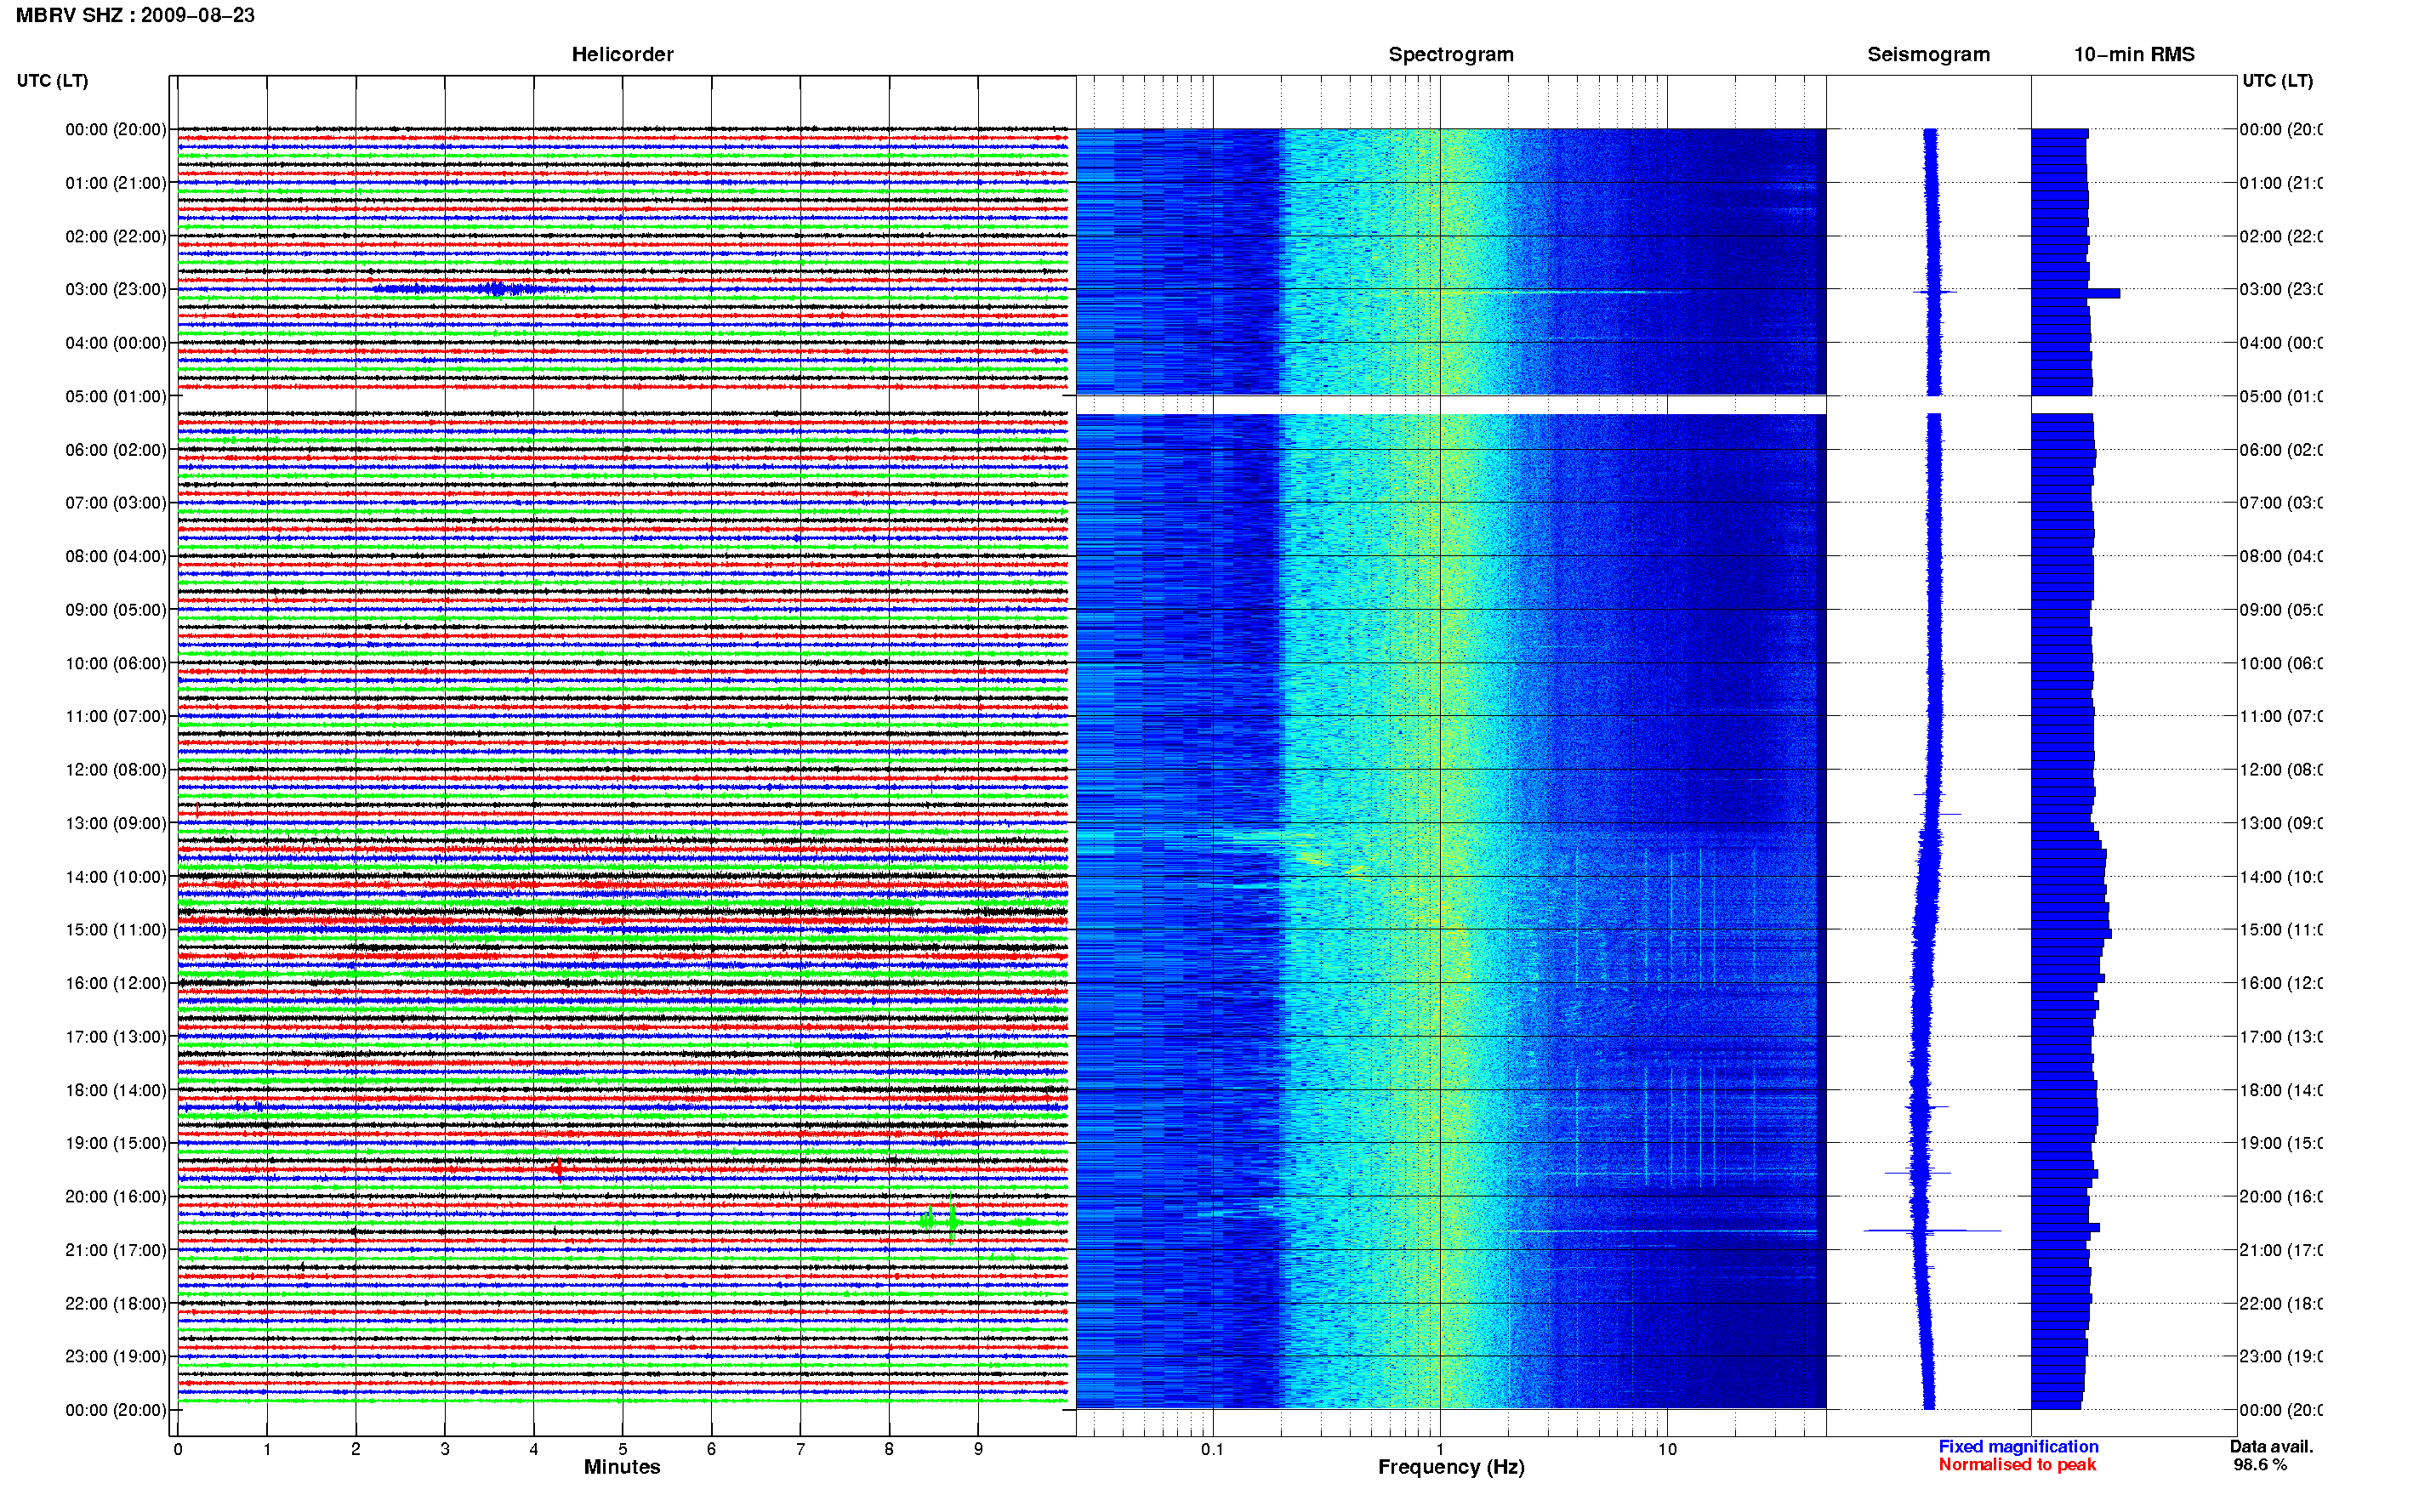Click the left '03:00 (23:00)' time label
Image resolution: width=2419 pixels, height=1512 pixels.
[116, 289]
